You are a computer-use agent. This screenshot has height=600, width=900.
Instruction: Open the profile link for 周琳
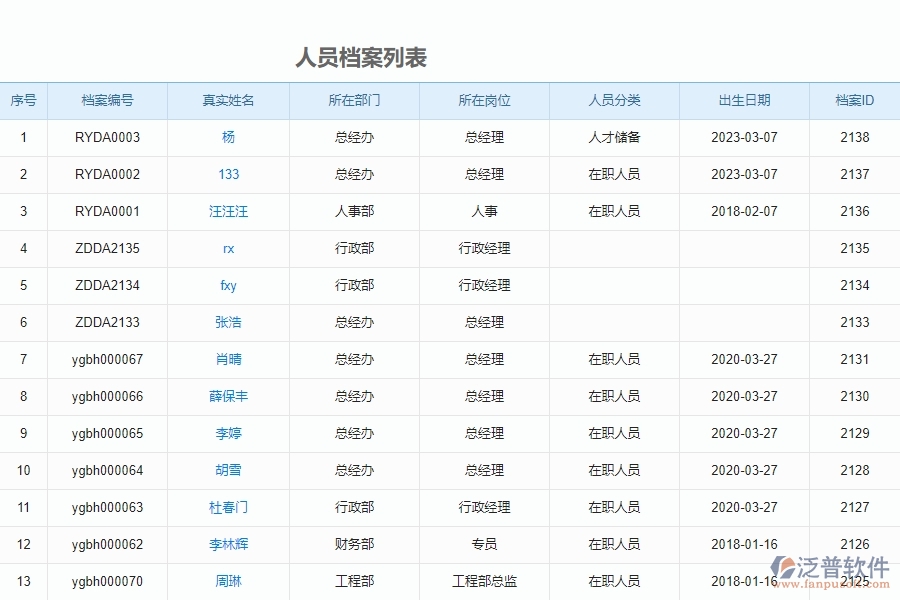228,581
